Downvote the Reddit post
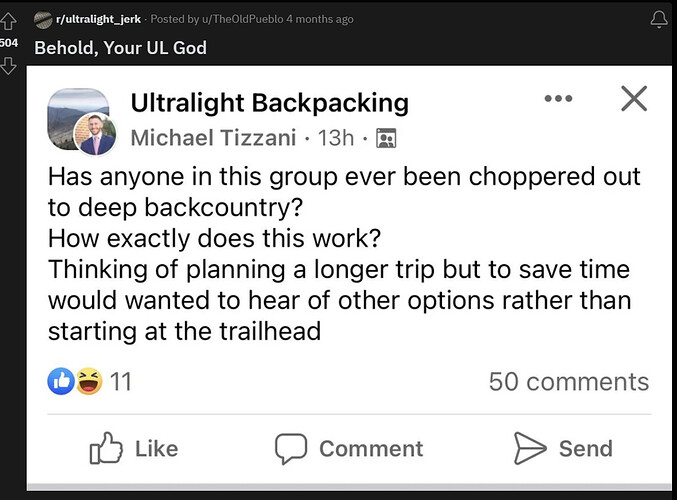 [8, 66]
